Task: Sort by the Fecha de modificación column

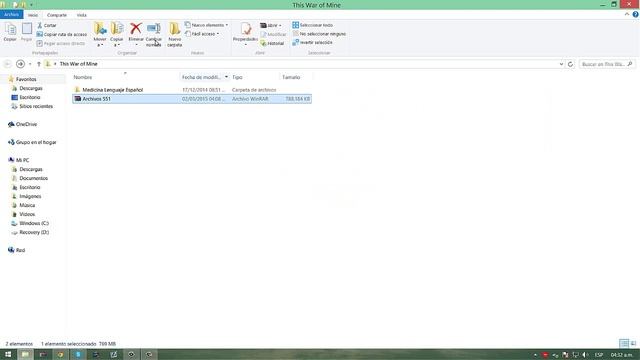Action: pos(201,77)
